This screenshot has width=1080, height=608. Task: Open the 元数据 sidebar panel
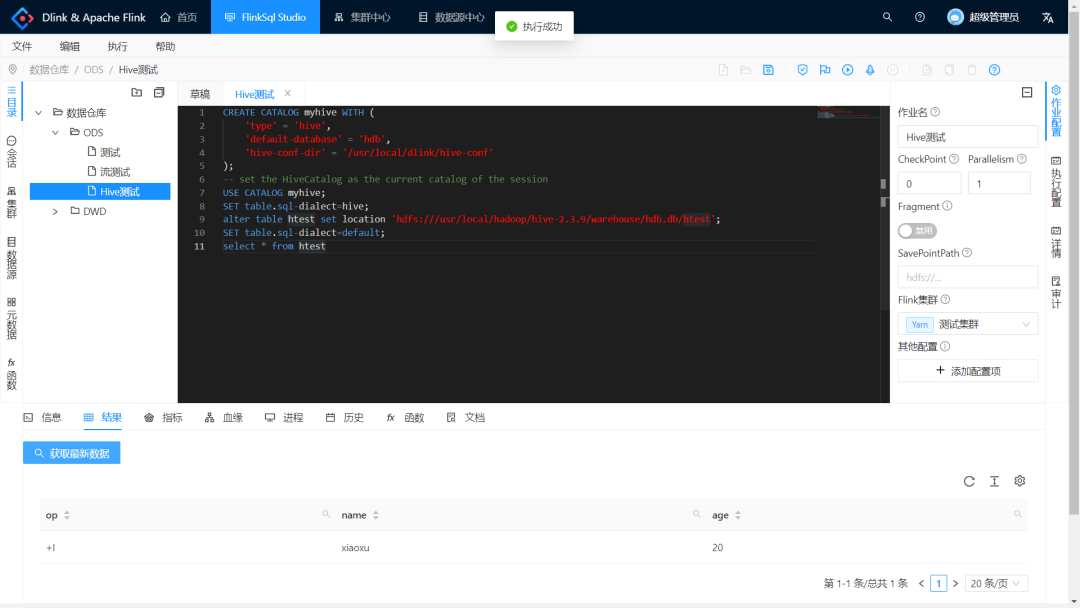pos(12,319)
